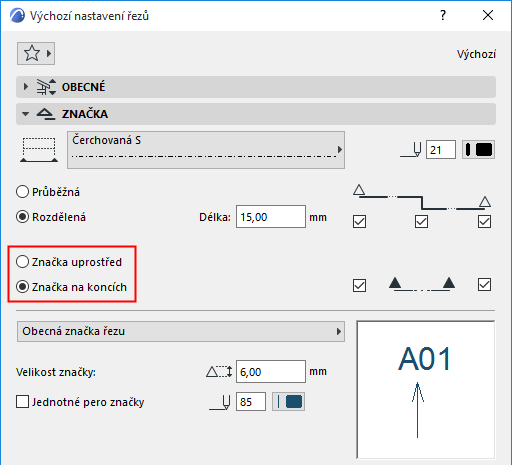The height and width of the screenshot is (465, 512).
Task: Edit the marker pen number field 85
Action: pos(251,402)
